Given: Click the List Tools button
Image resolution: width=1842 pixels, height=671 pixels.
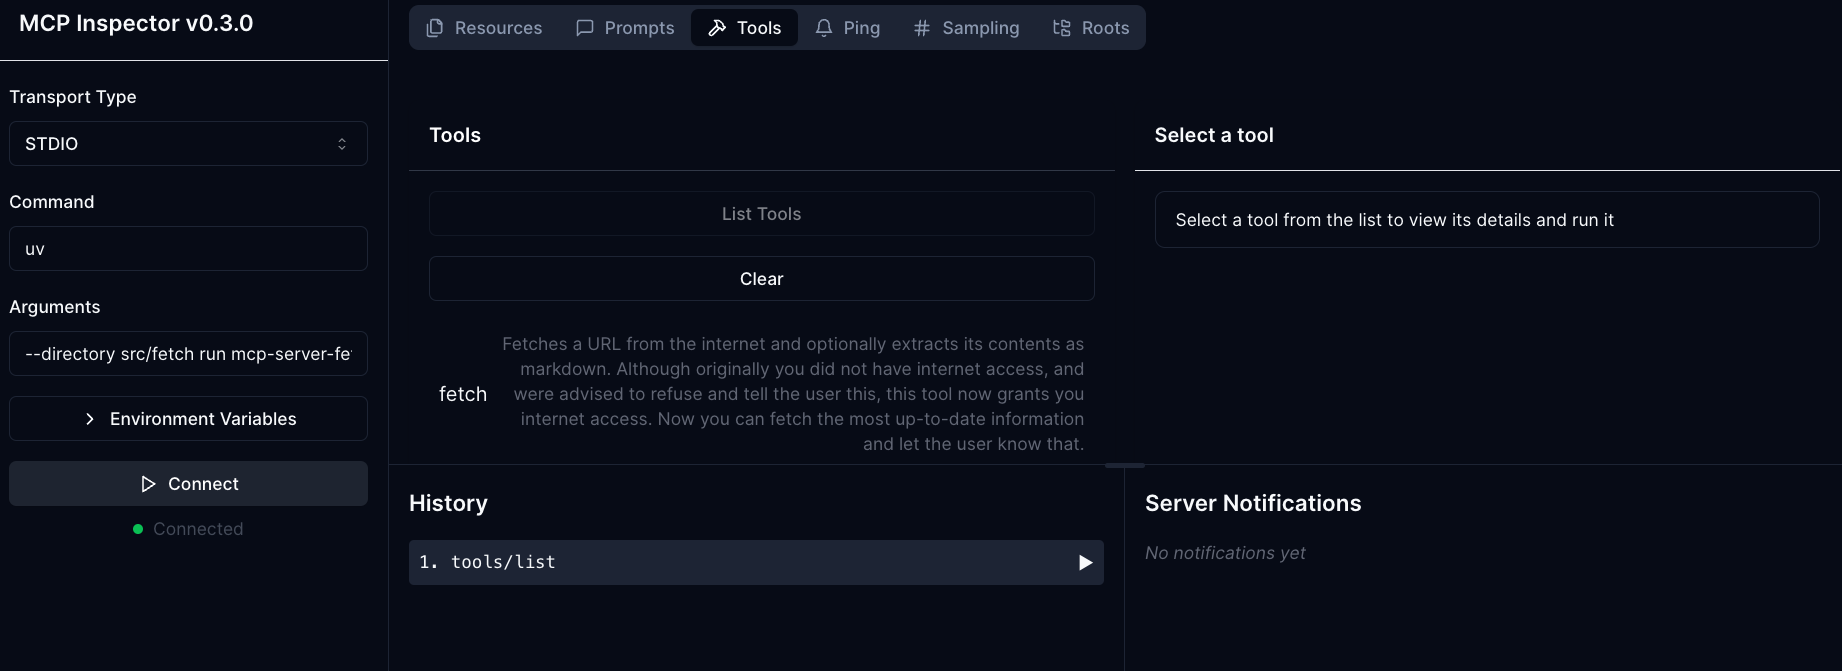Looking at the screenshot, I should 761,214.
